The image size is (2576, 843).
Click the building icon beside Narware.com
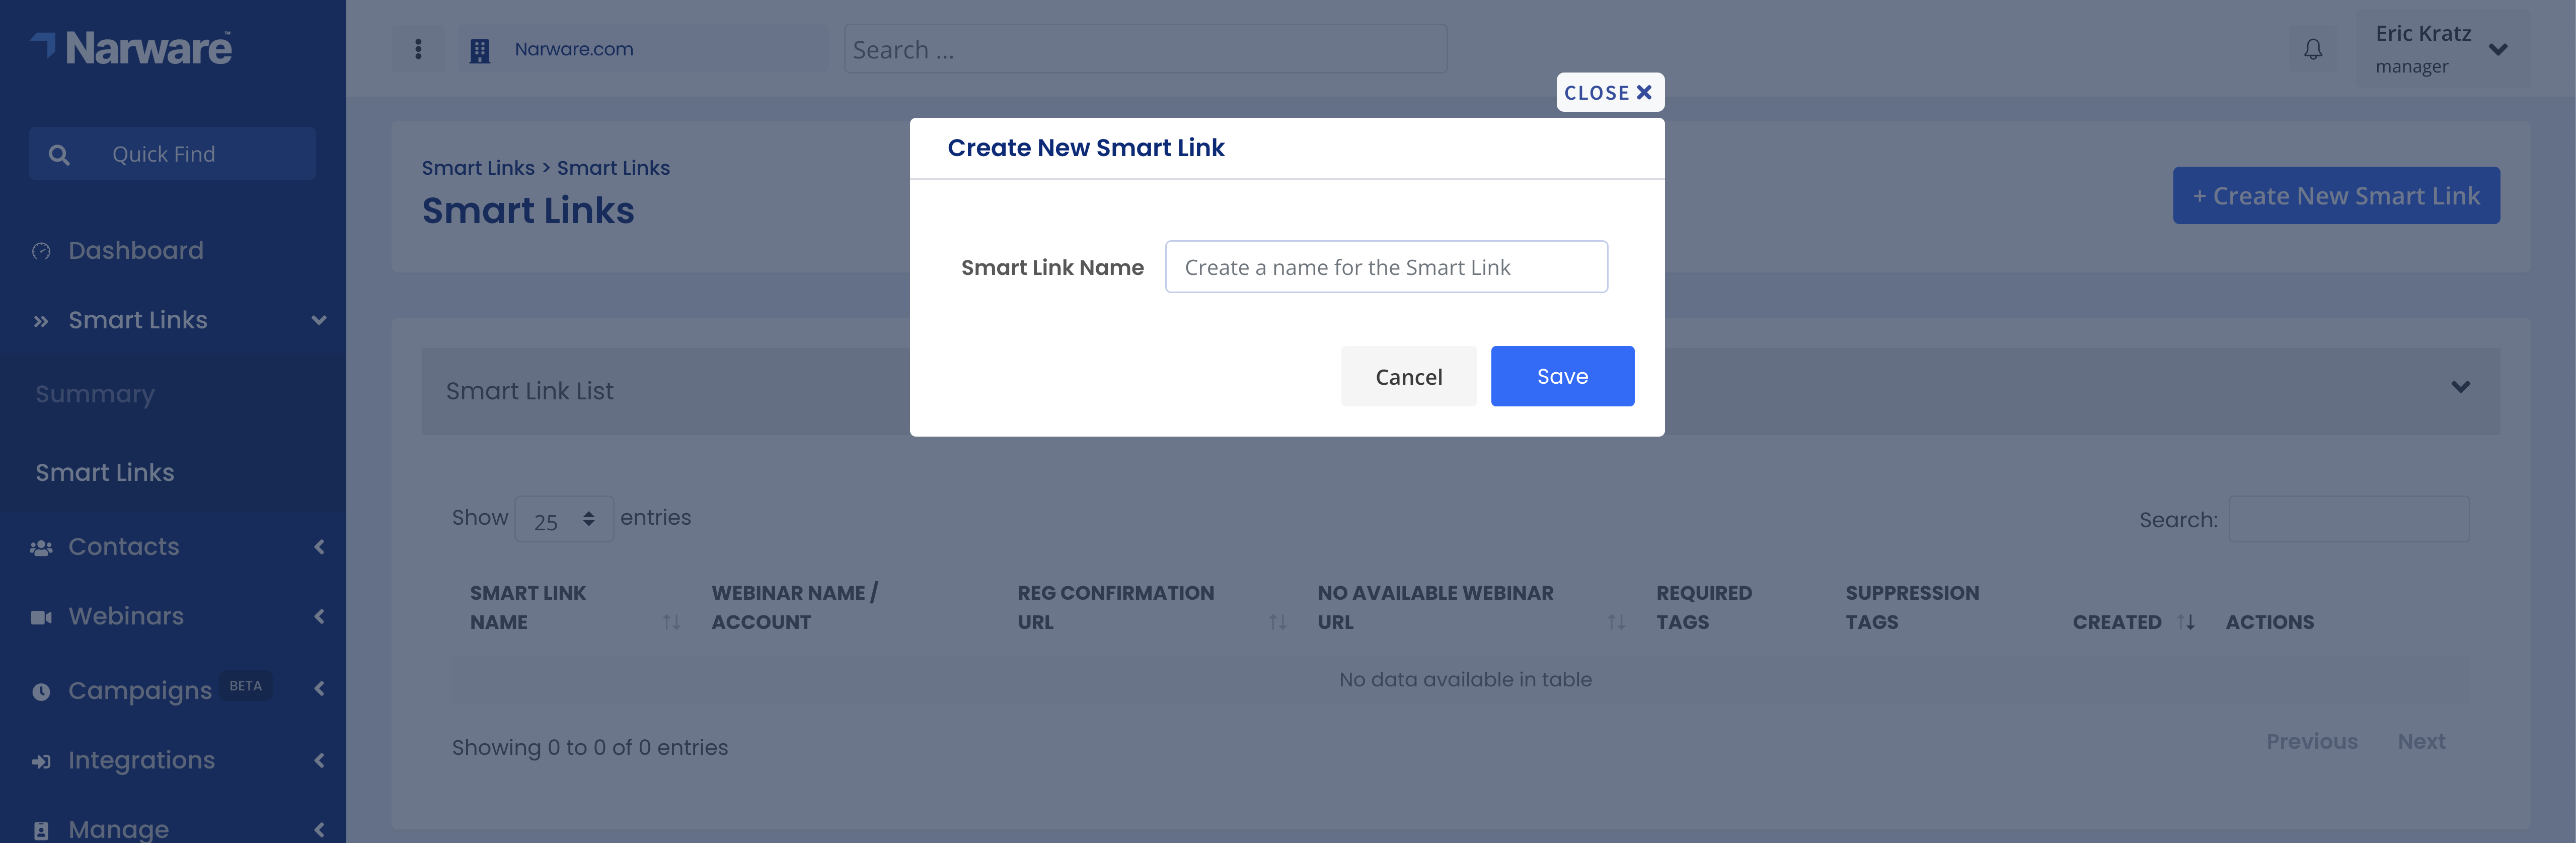(480, 50)
